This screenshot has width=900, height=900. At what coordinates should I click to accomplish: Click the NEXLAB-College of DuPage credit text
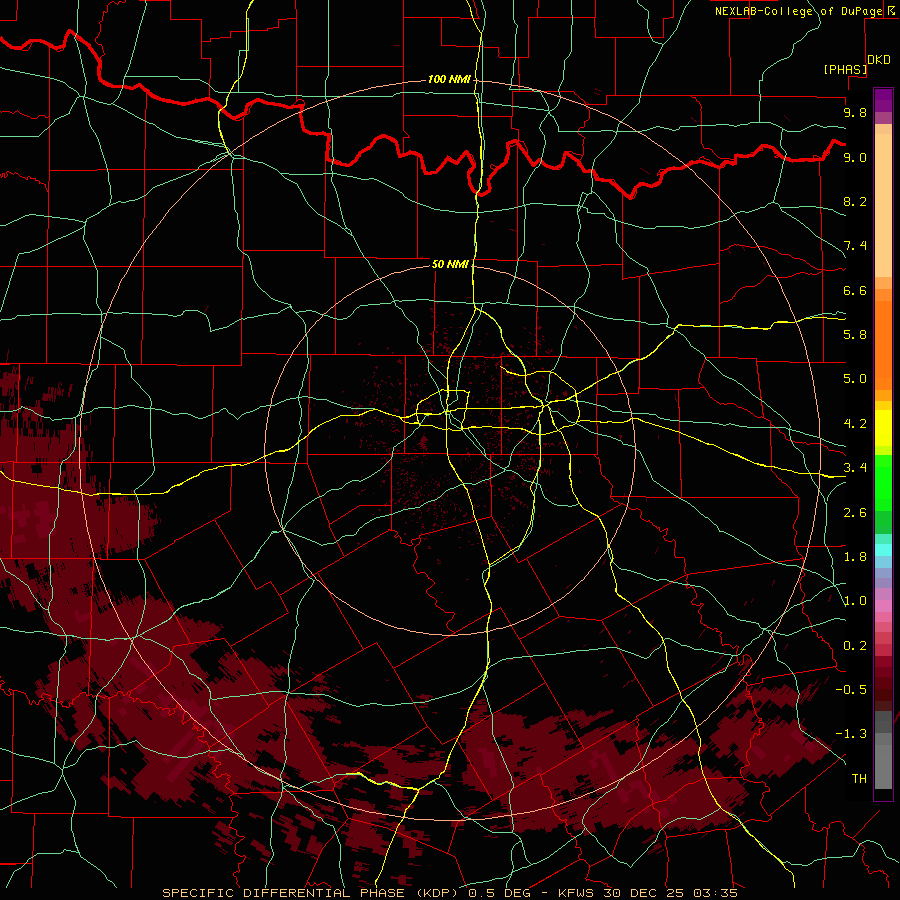798,11
